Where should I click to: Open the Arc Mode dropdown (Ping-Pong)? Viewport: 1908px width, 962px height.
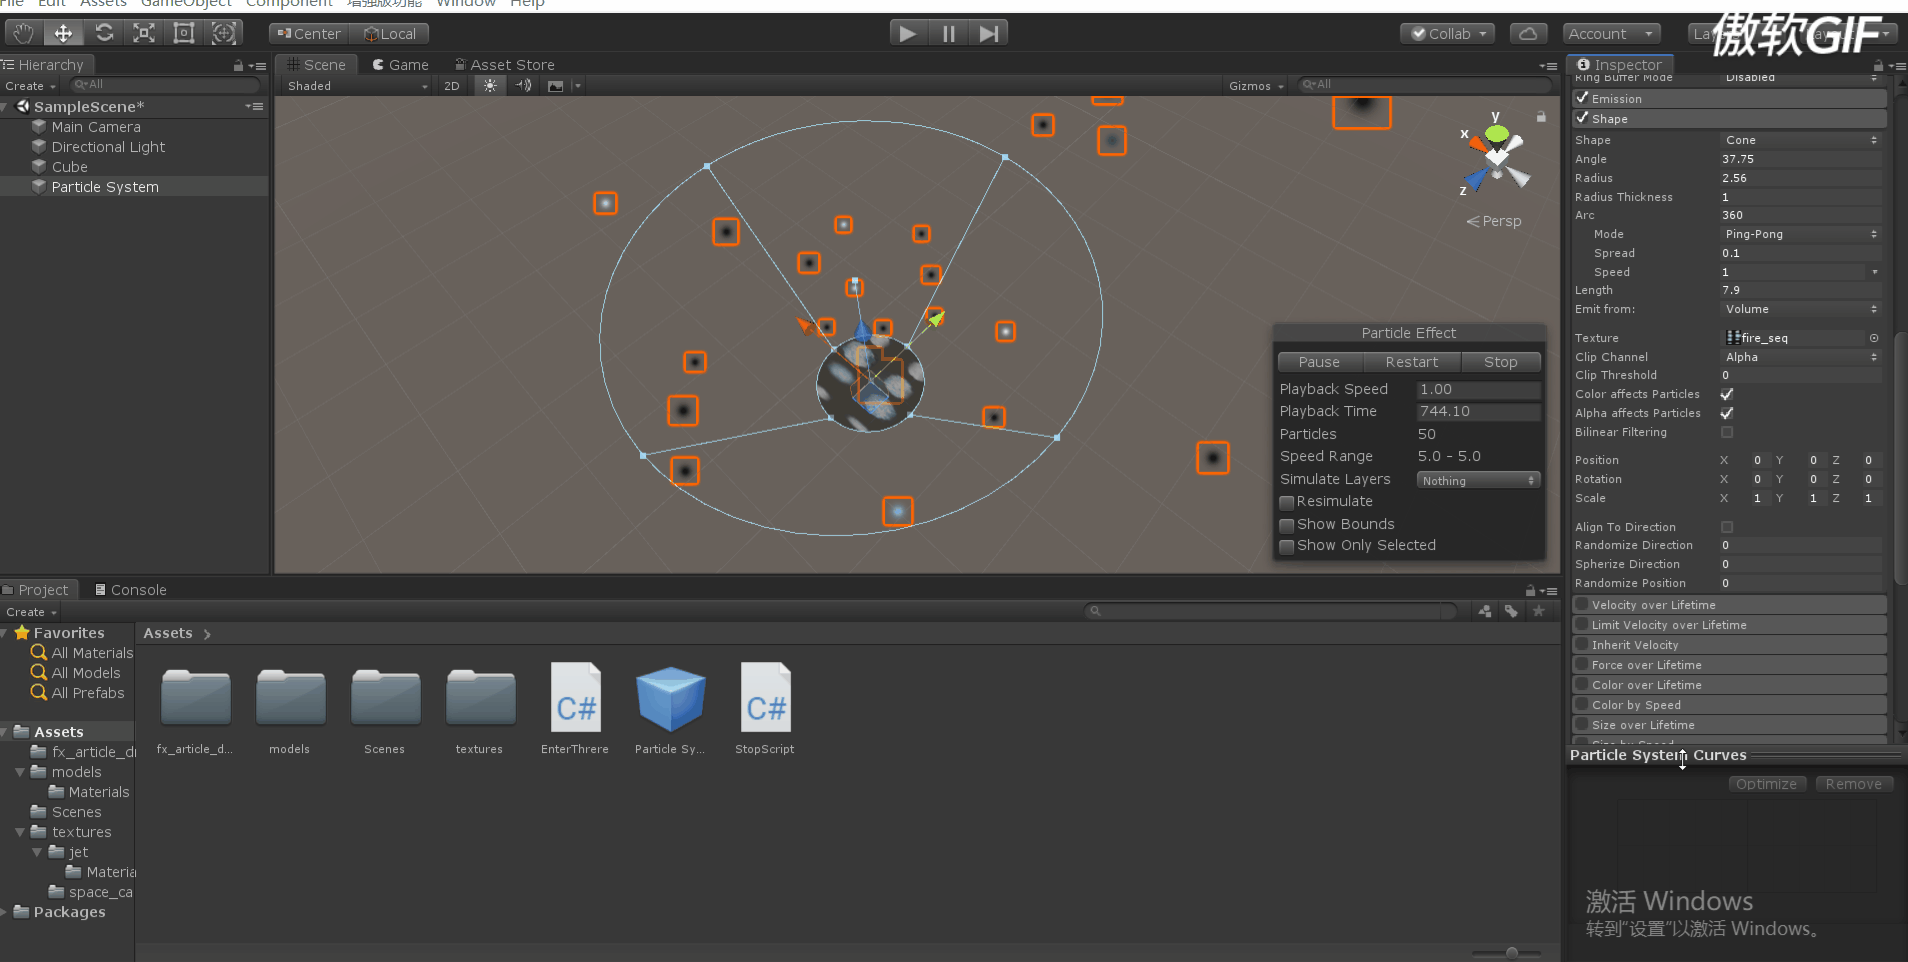[1801, 234]
